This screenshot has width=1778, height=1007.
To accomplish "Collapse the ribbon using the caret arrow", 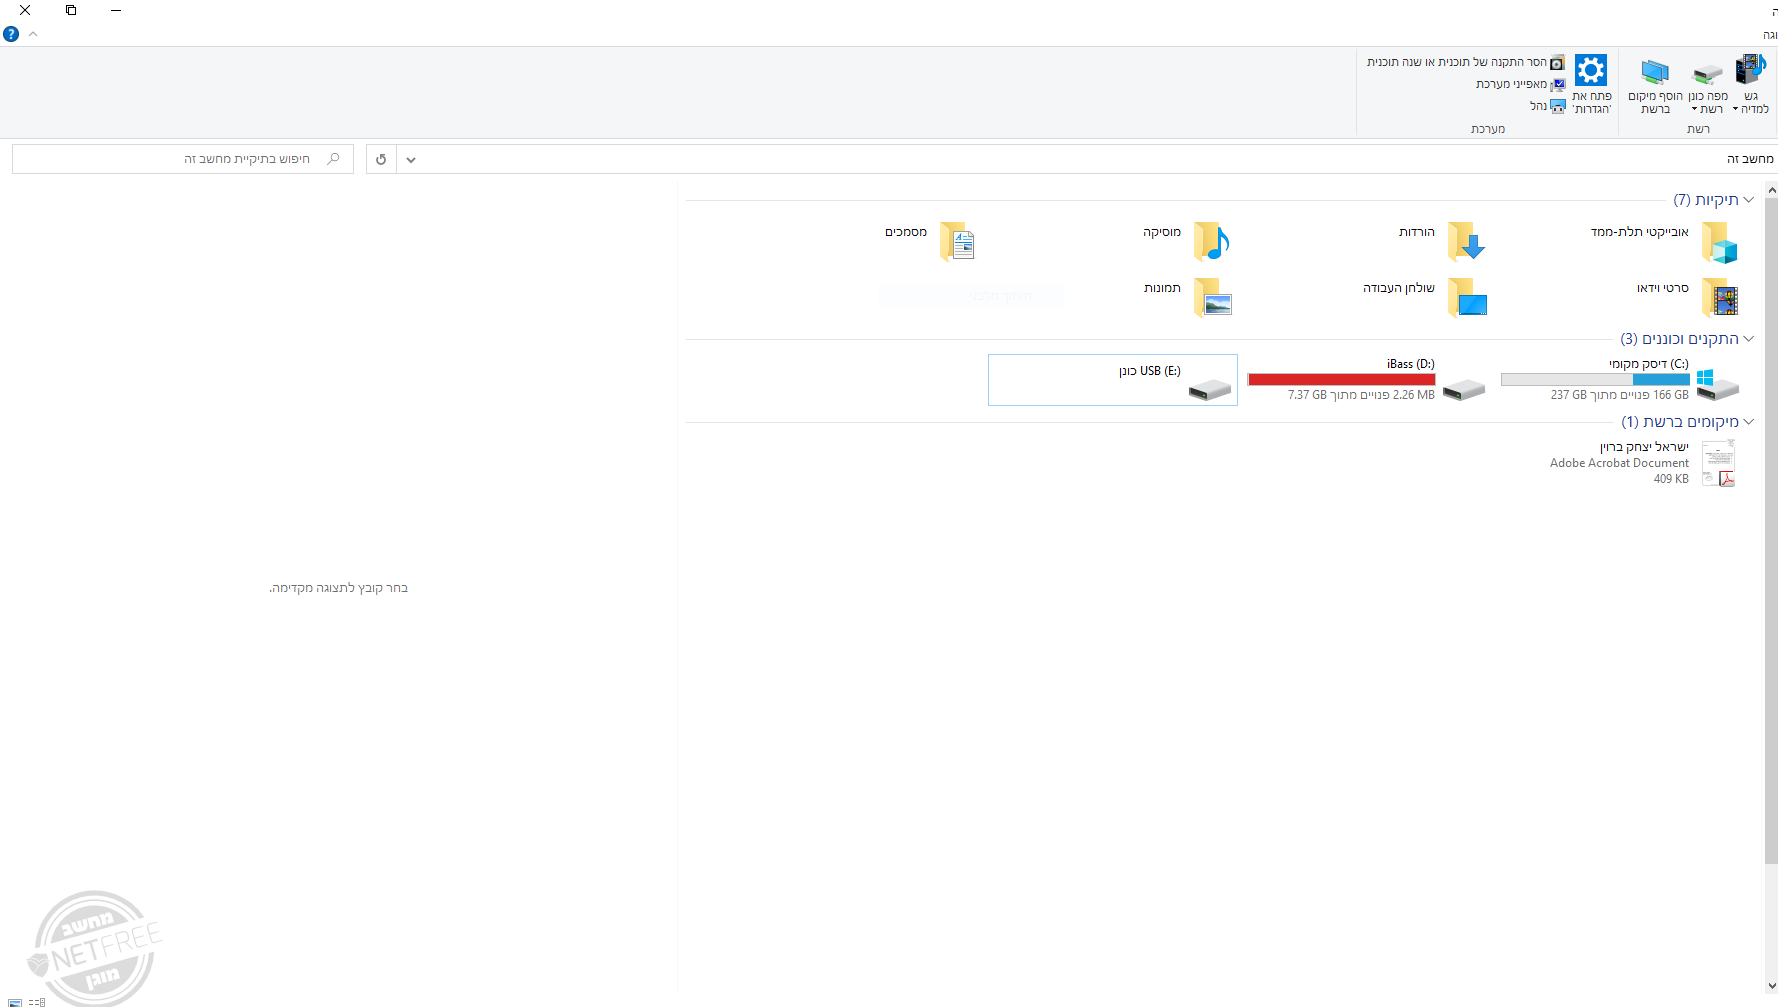I will coord(33,34).
